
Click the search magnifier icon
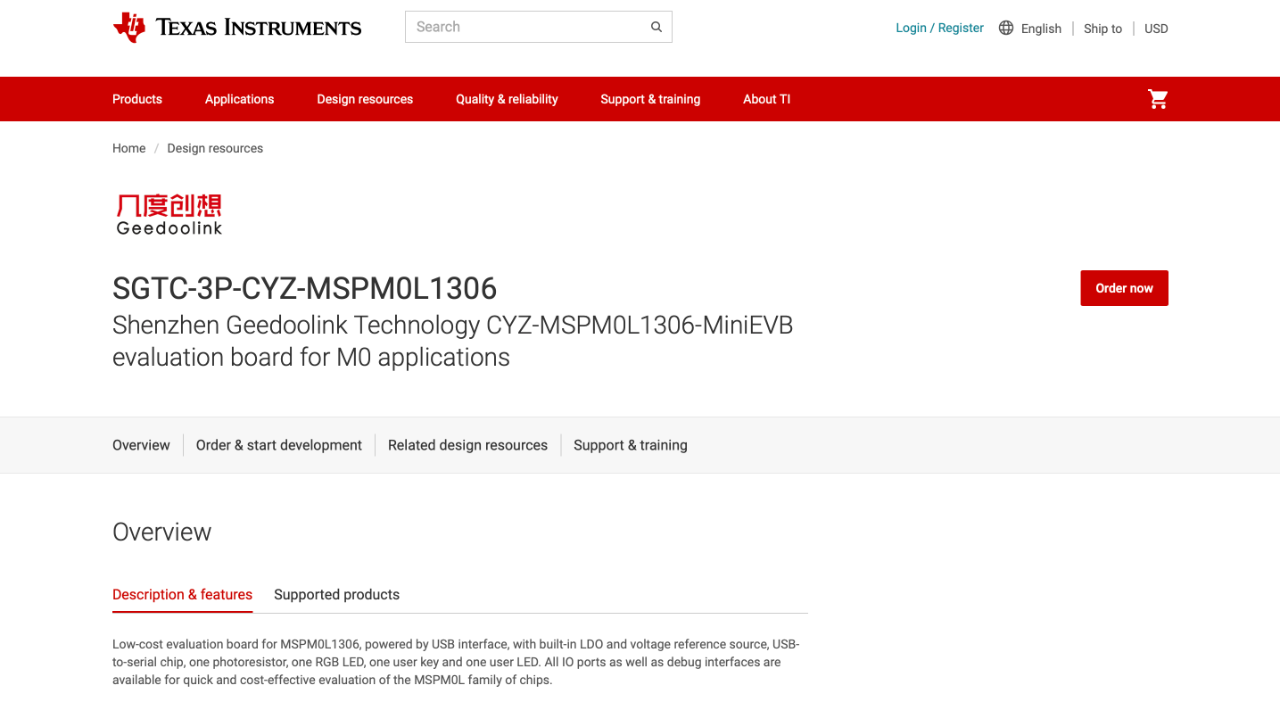(x=657, y=27)
